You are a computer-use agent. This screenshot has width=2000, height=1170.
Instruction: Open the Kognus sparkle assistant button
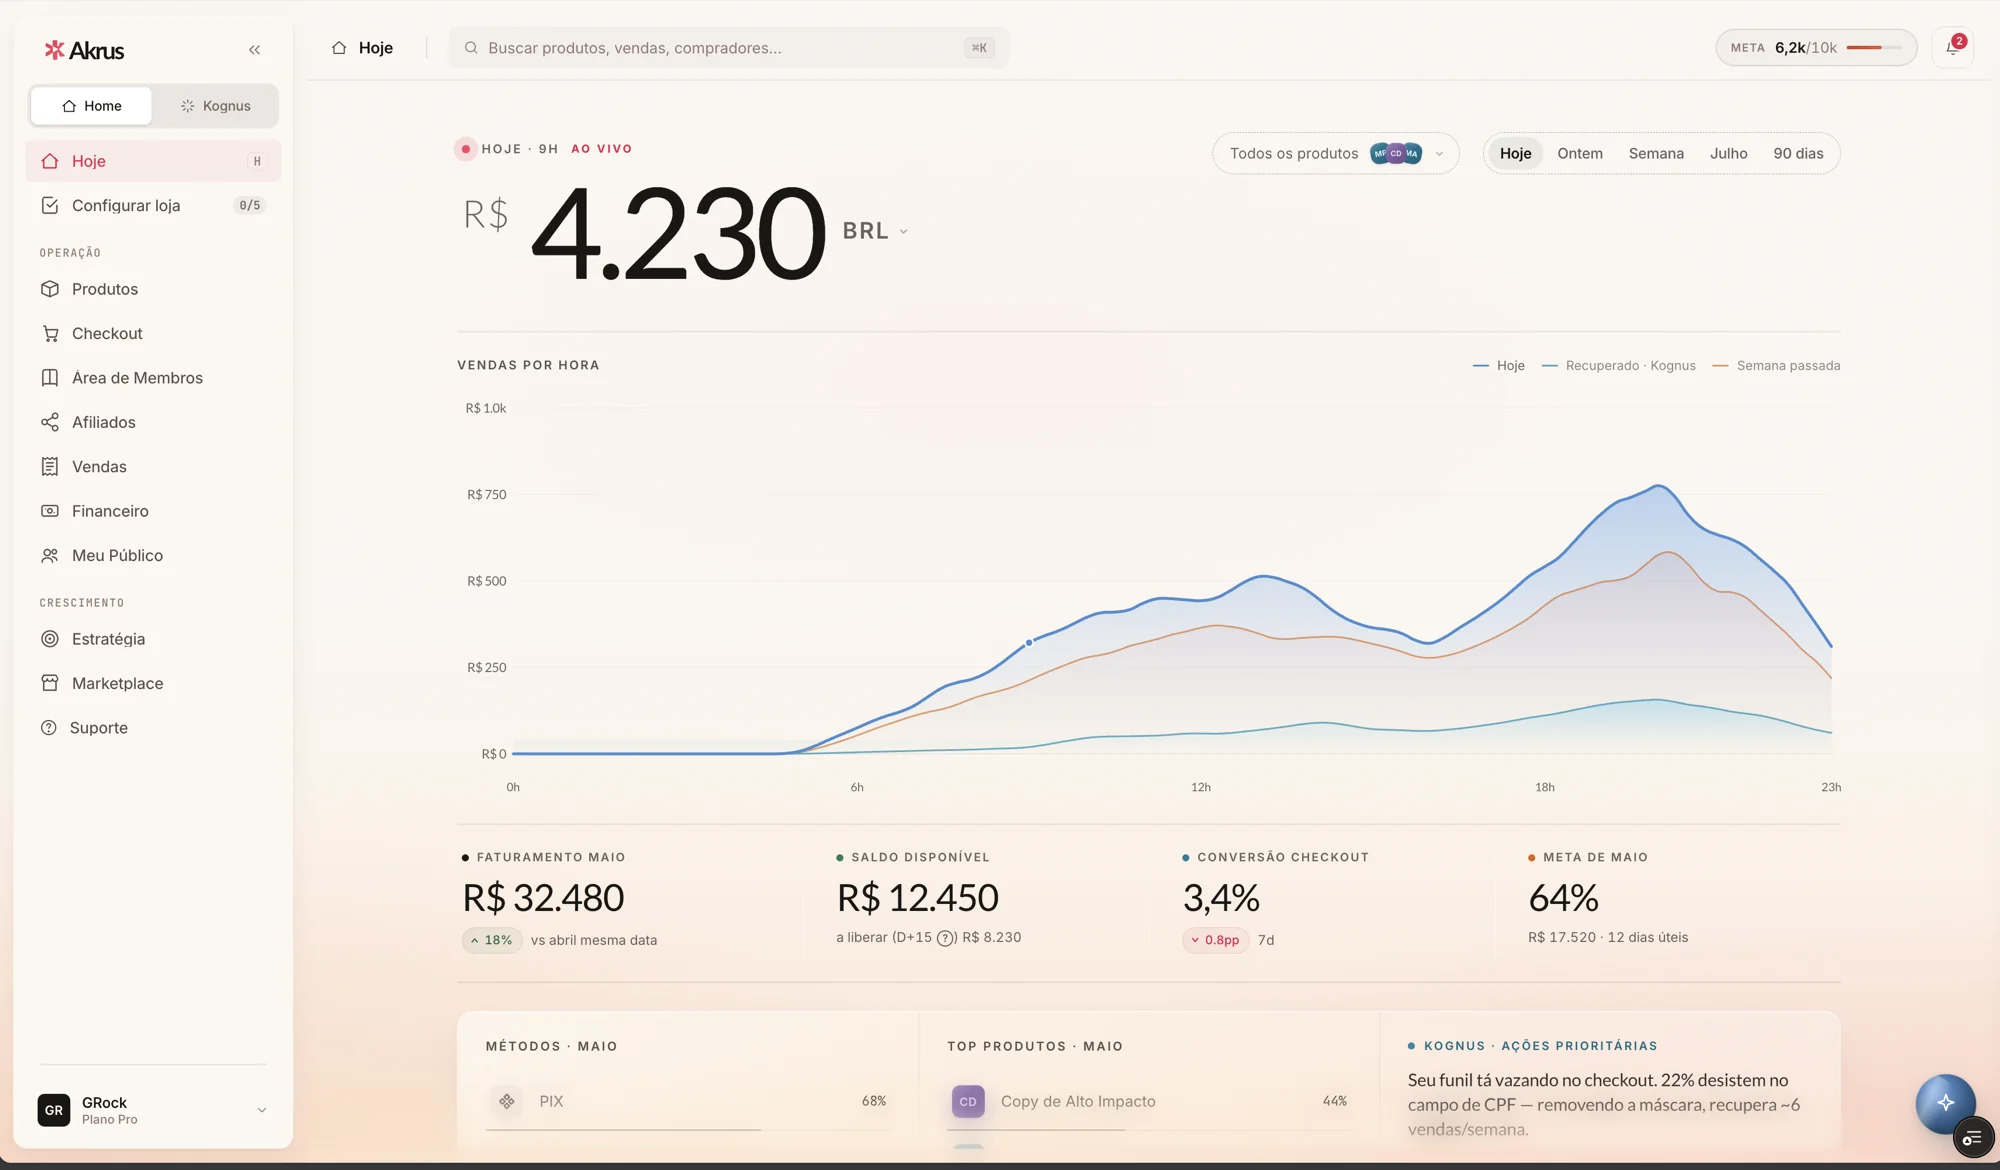pyautogui.click(x=1945, y=1103)
